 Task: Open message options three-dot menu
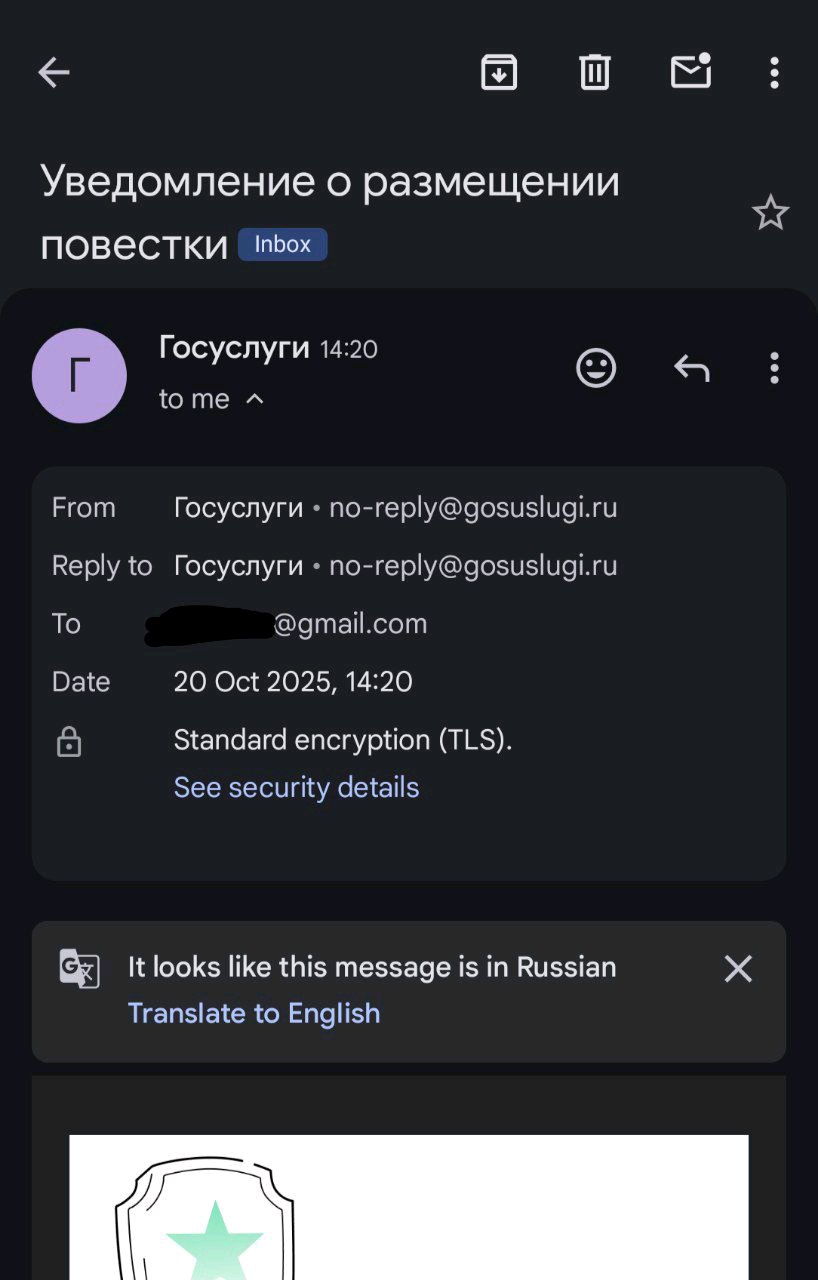point(774,369)
